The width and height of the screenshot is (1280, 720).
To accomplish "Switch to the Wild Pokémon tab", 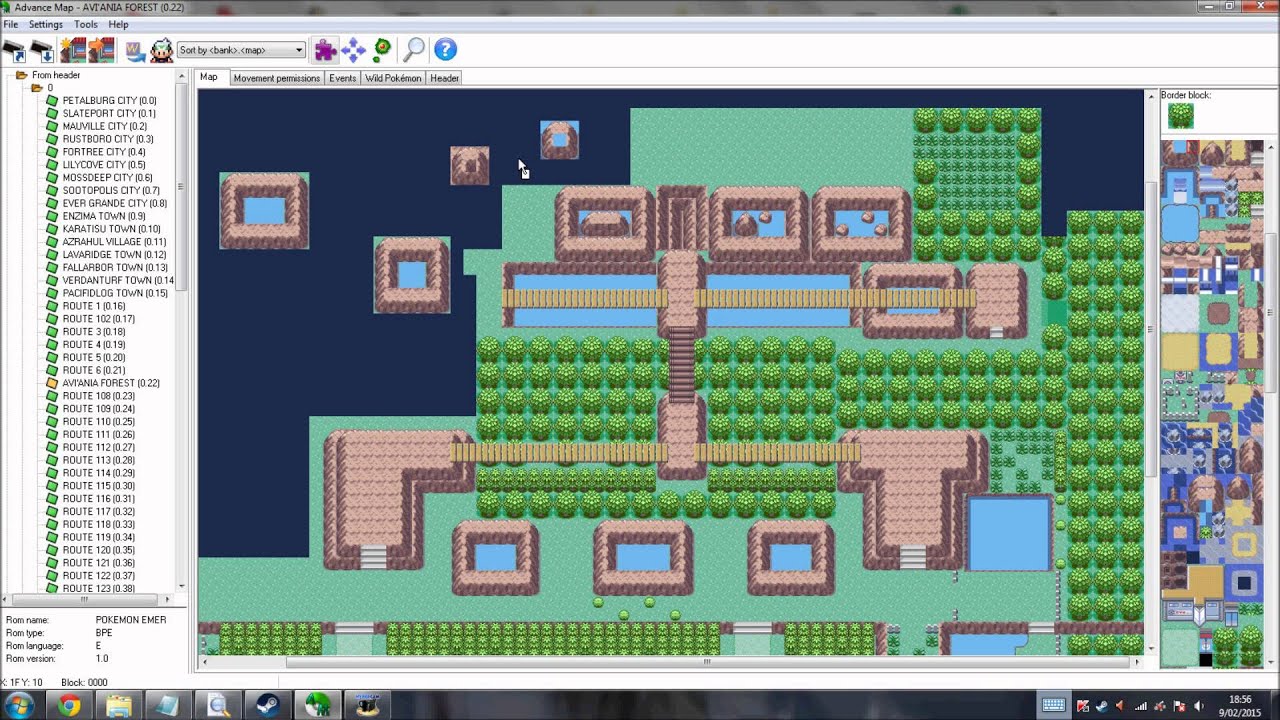I will [x=393, y=78].
